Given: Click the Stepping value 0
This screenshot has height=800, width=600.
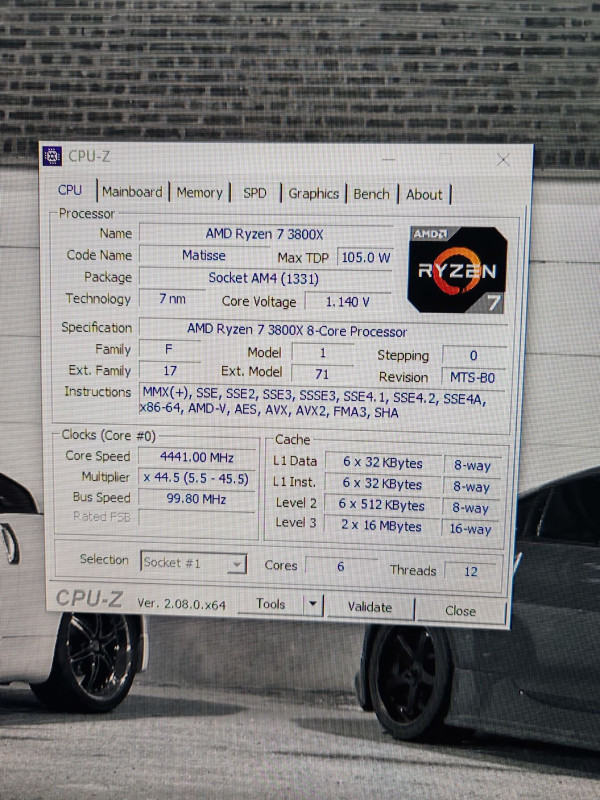Looking at the screenshot, I should click(x=473, y=356).
